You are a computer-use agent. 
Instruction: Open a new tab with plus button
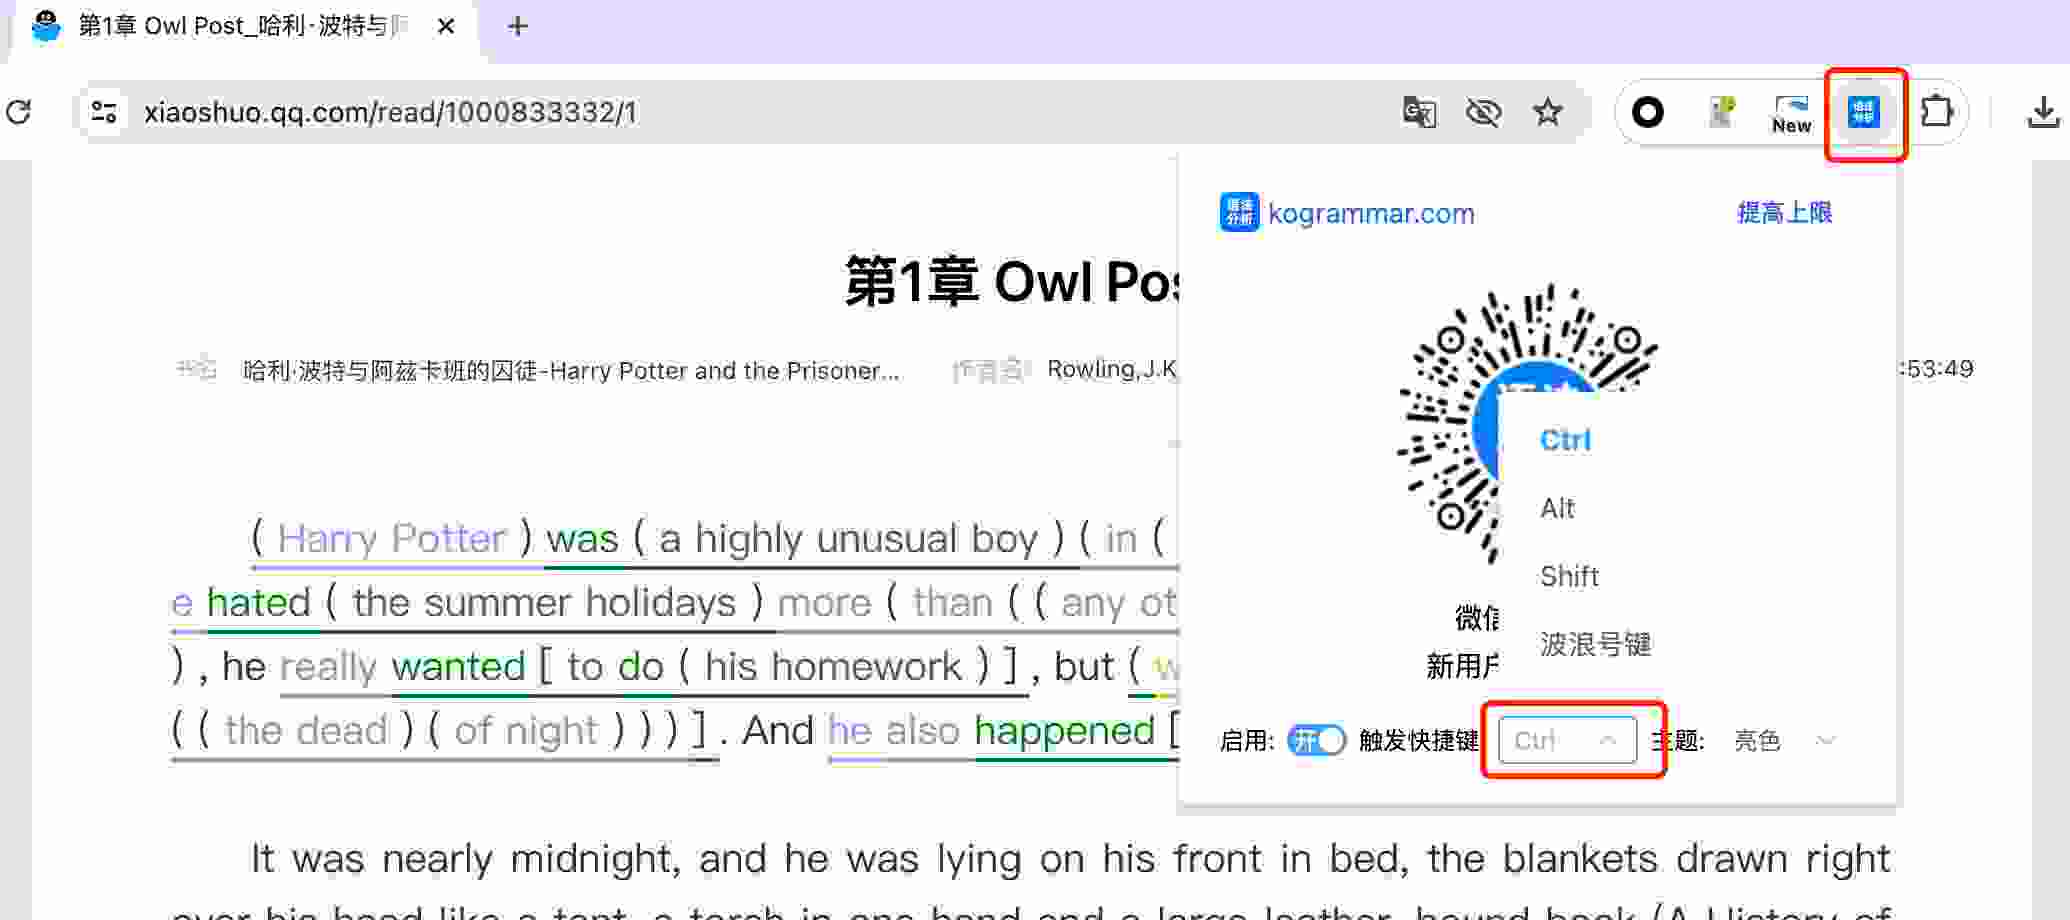(517, 26)
